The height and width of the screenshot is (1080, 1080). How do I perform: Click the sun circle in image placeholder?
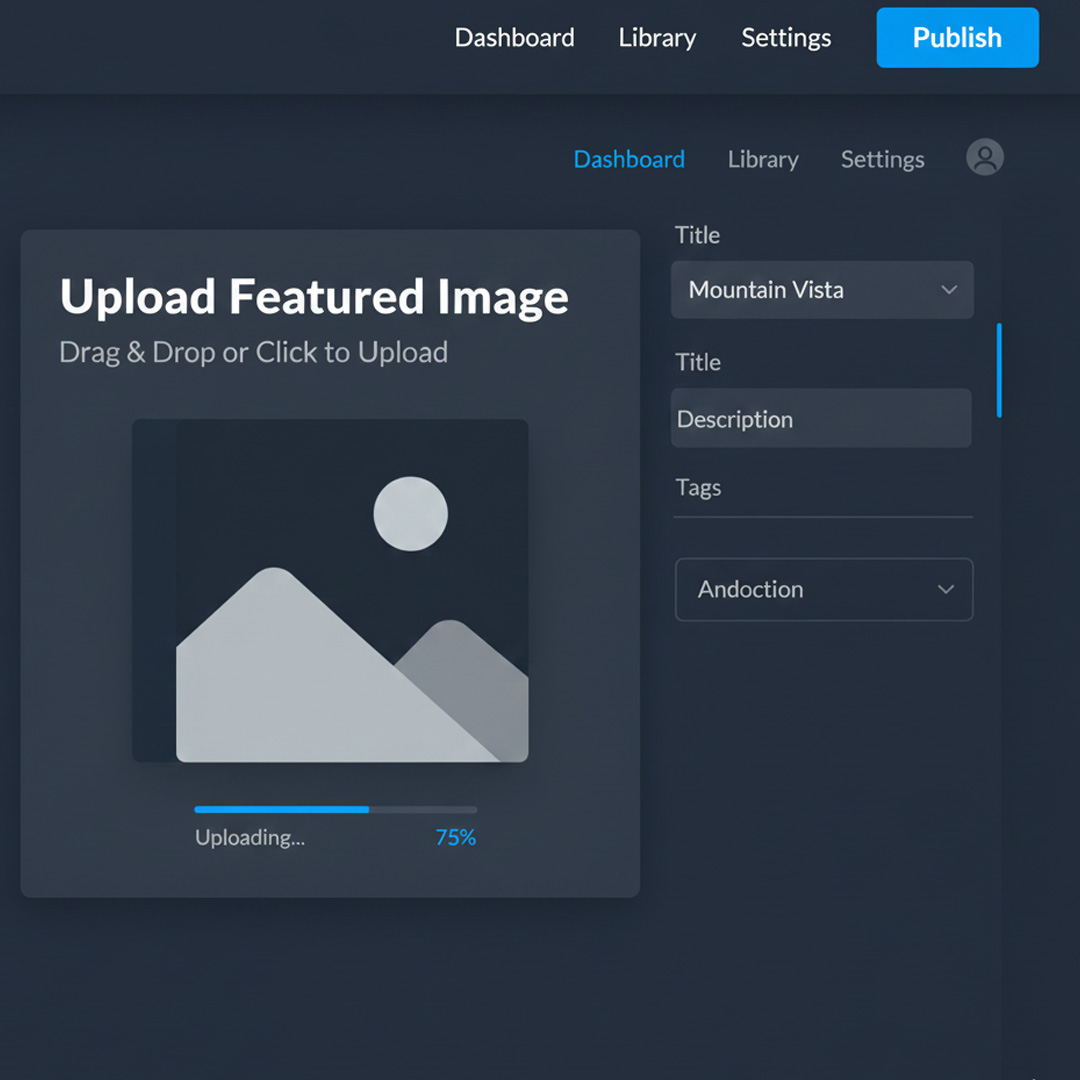[410, 514]
